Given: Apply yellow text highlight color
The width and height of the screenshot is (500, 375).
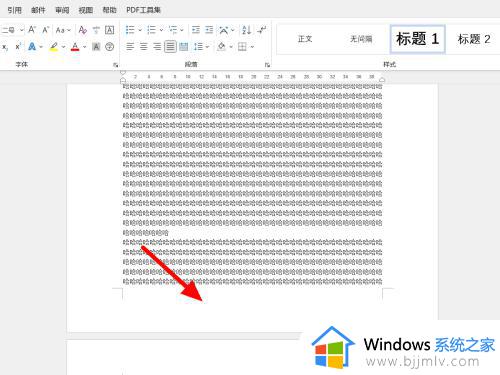Looking at the screenshot, I should click(x=54, y=47).
